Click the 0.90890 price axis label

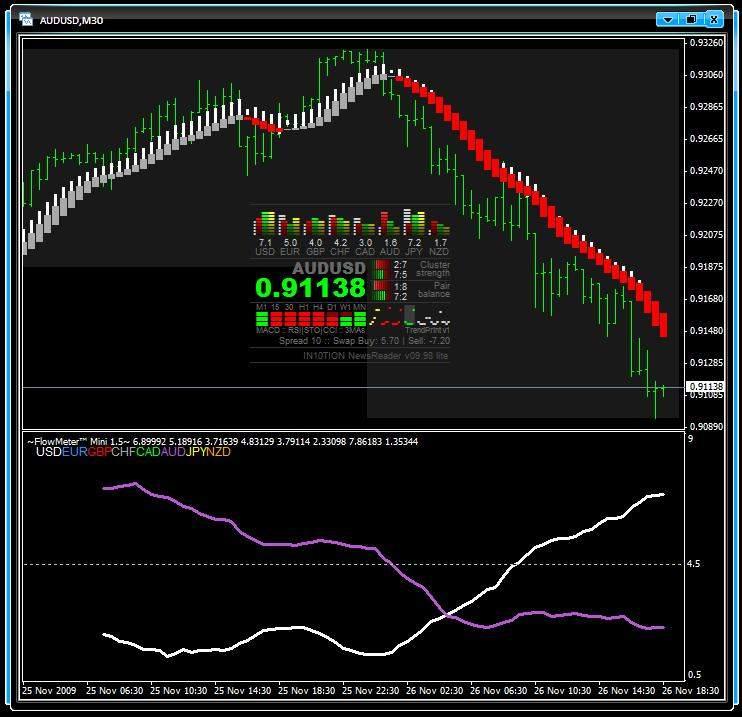tap(706, 426)
